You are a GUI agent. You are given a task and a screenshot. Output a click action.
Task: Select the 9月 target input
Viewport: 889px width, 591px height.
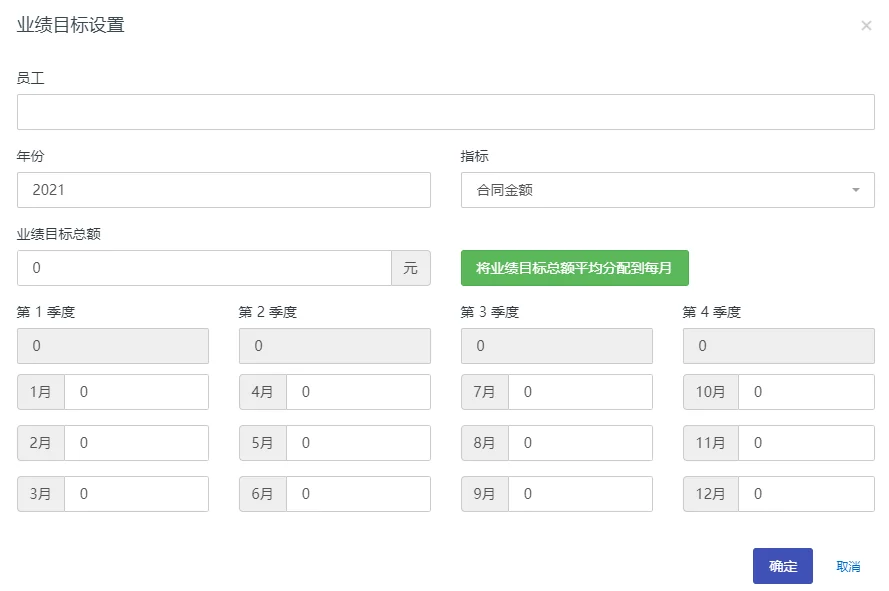[581, 494]
